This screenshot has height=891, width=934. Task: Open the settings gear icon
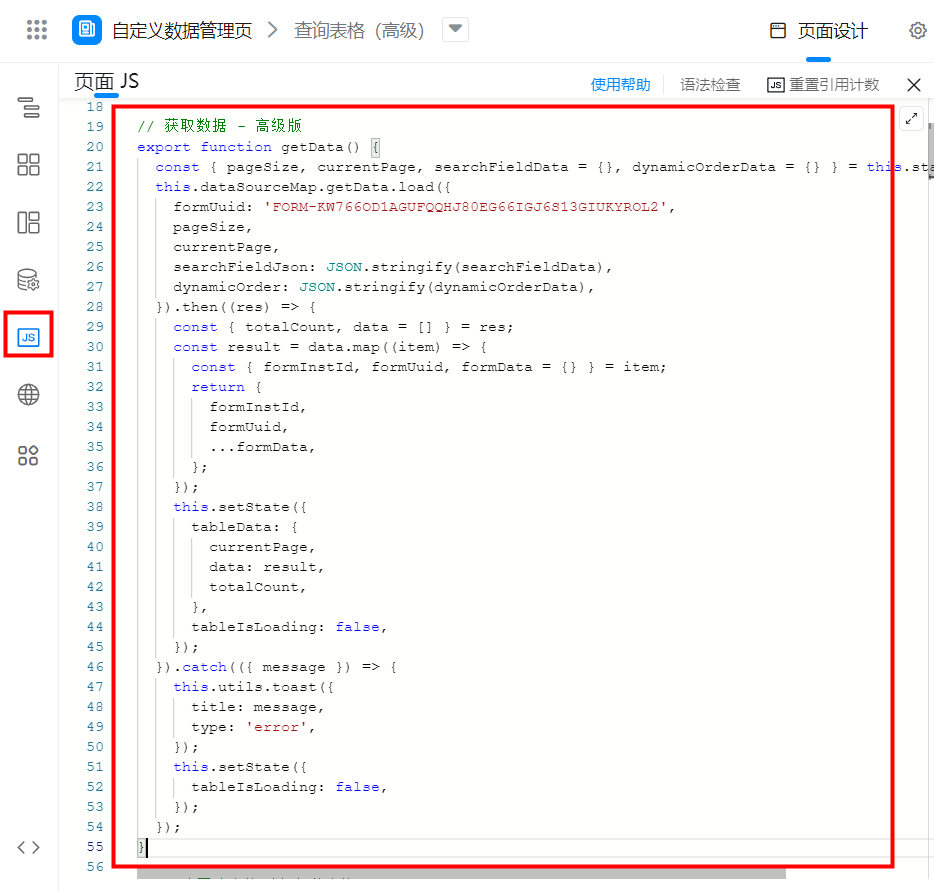(x=917, y=31)
